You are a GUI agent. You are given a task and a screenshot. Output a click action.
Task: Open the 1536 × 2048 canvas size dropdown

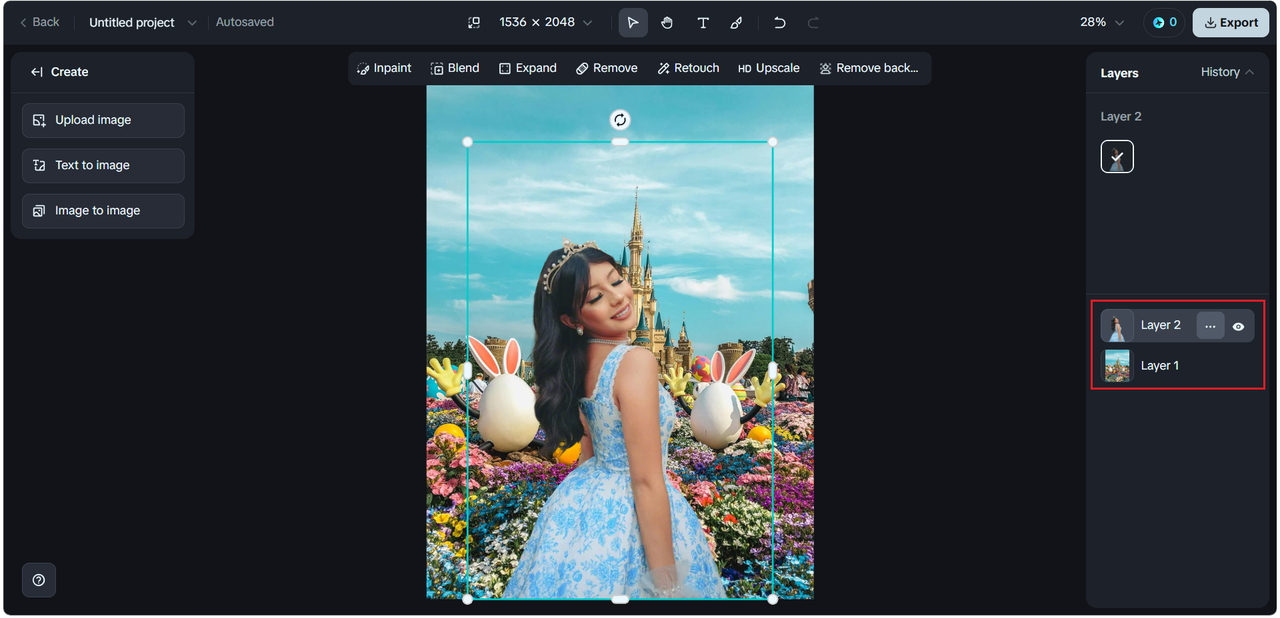click(545, 22)
